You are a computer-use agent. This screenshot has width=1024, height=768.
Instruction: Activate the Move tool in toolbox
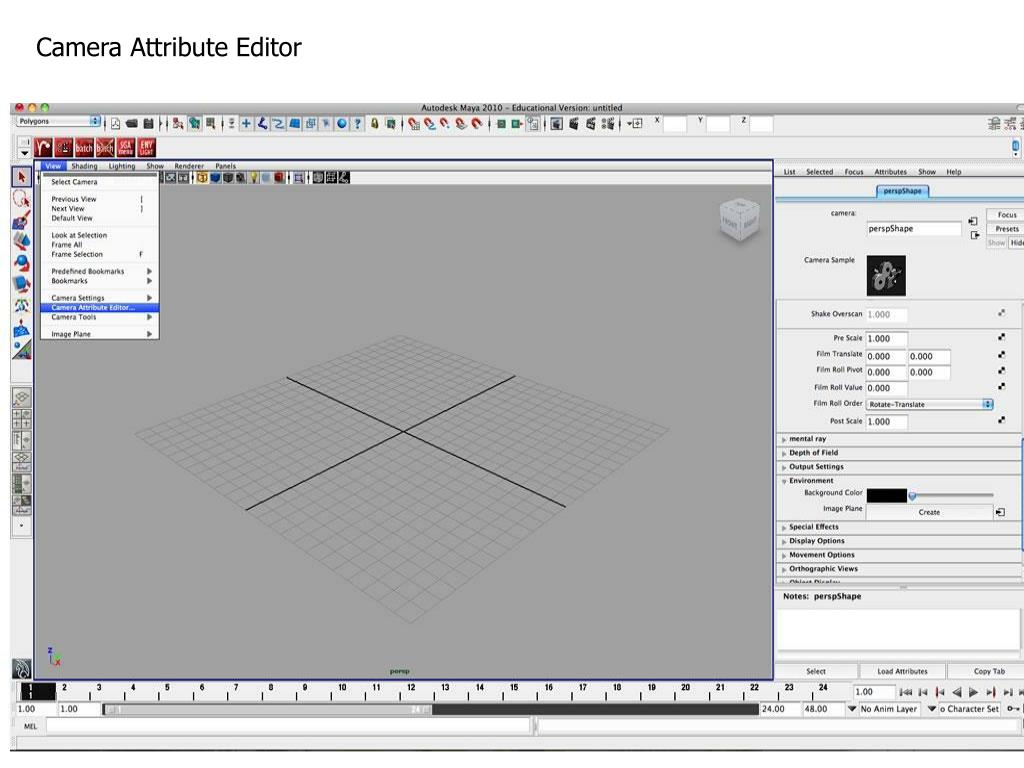[22, 241]
